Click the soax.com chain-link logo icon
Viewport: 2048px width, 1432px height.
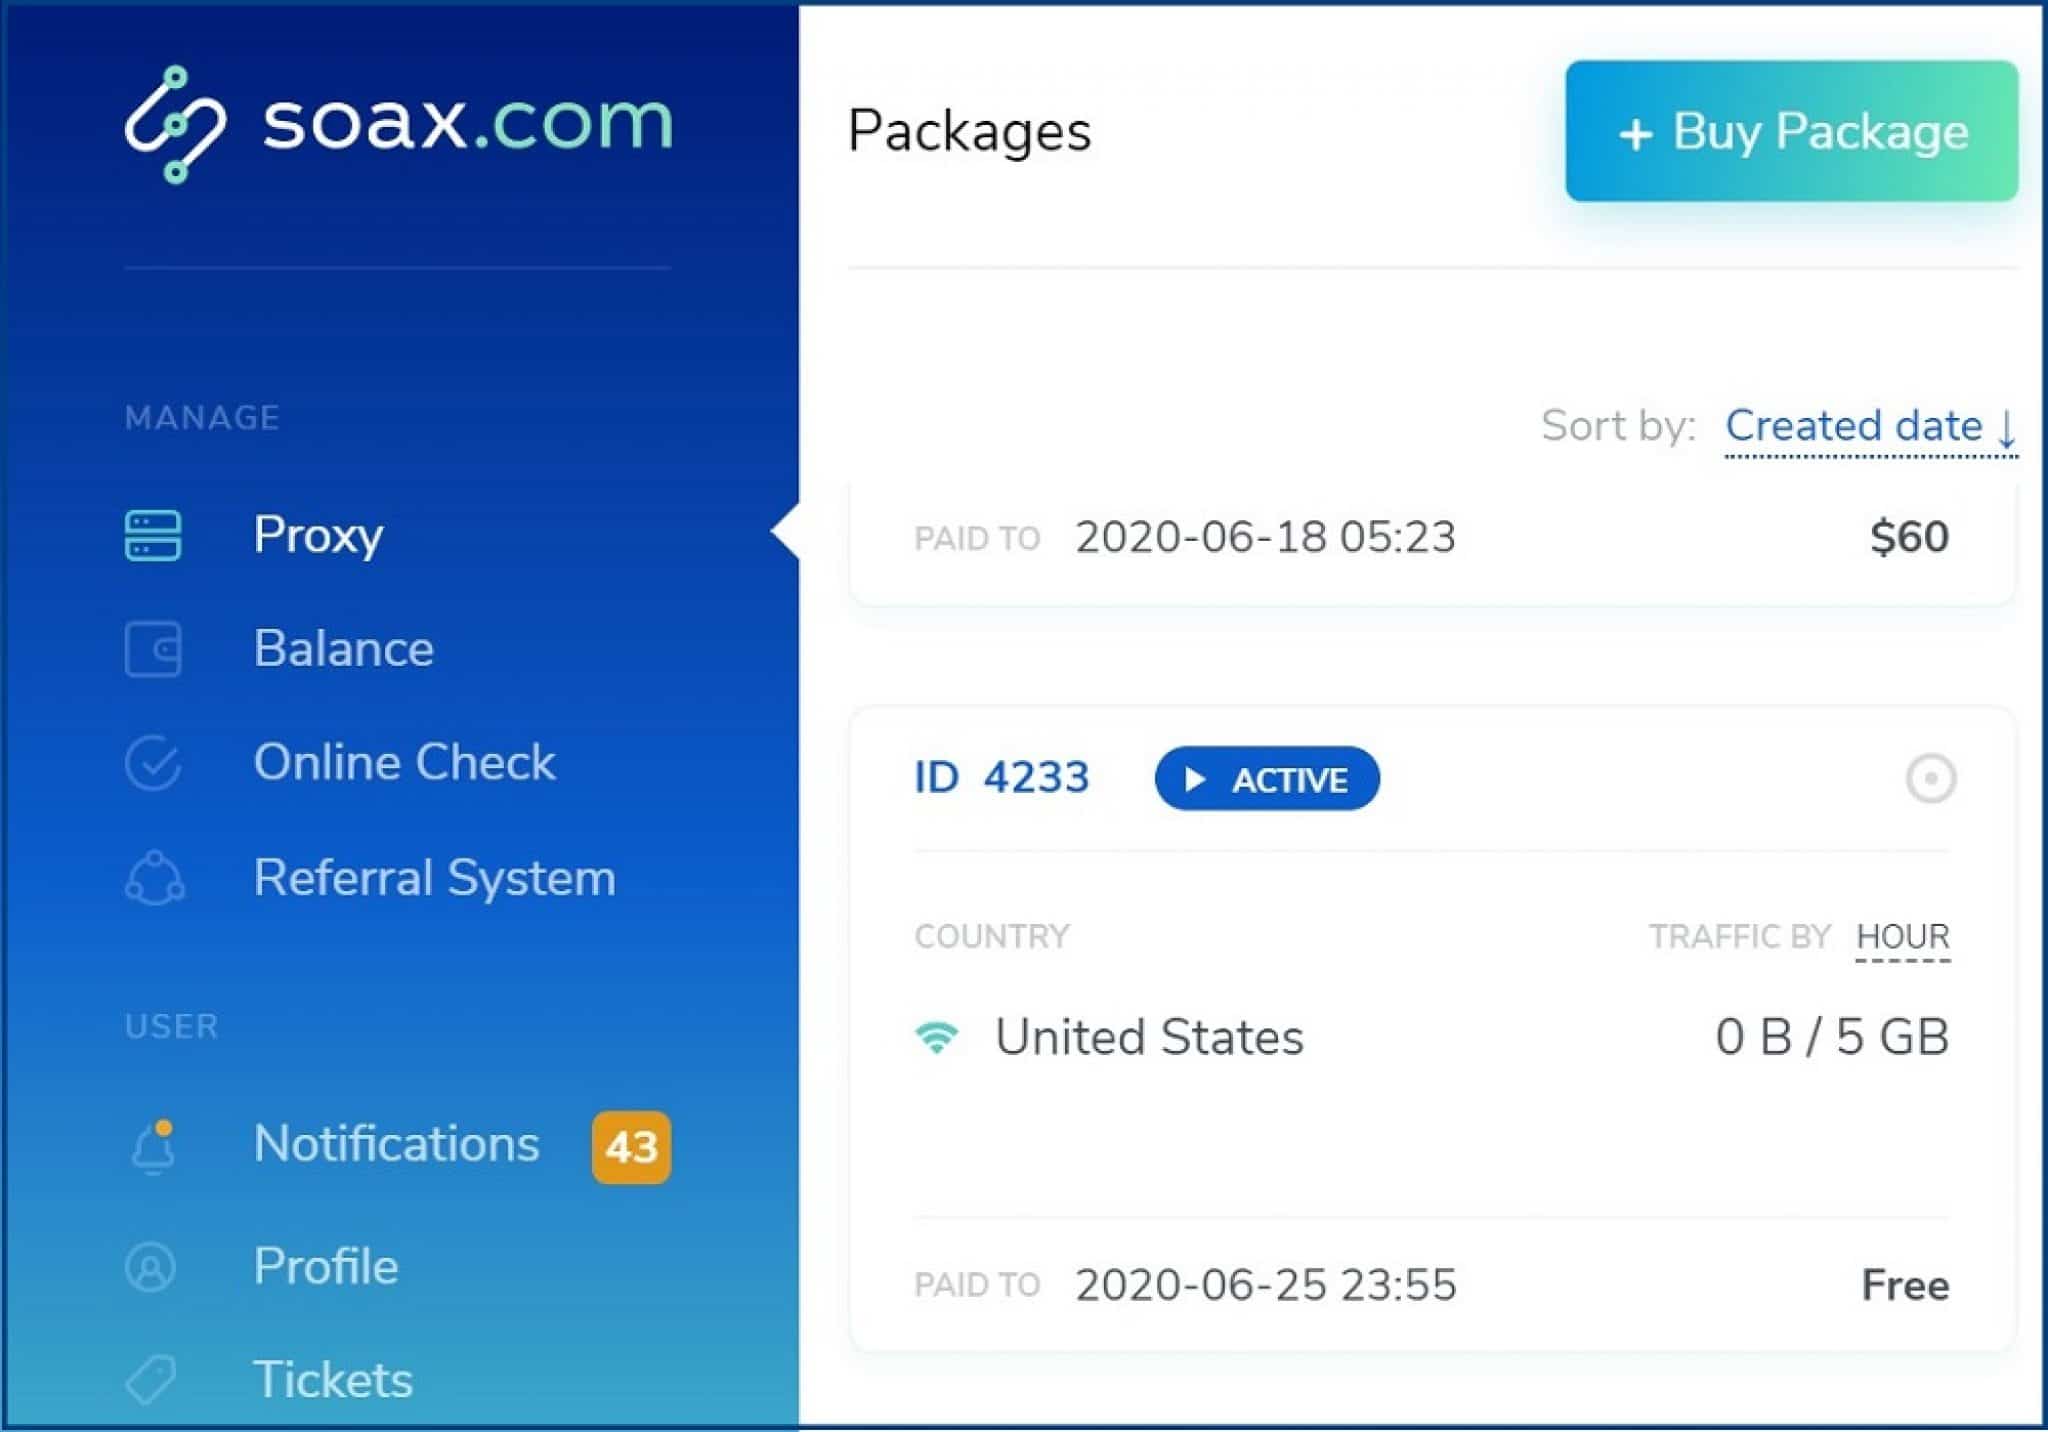click(x=175, y=125)
